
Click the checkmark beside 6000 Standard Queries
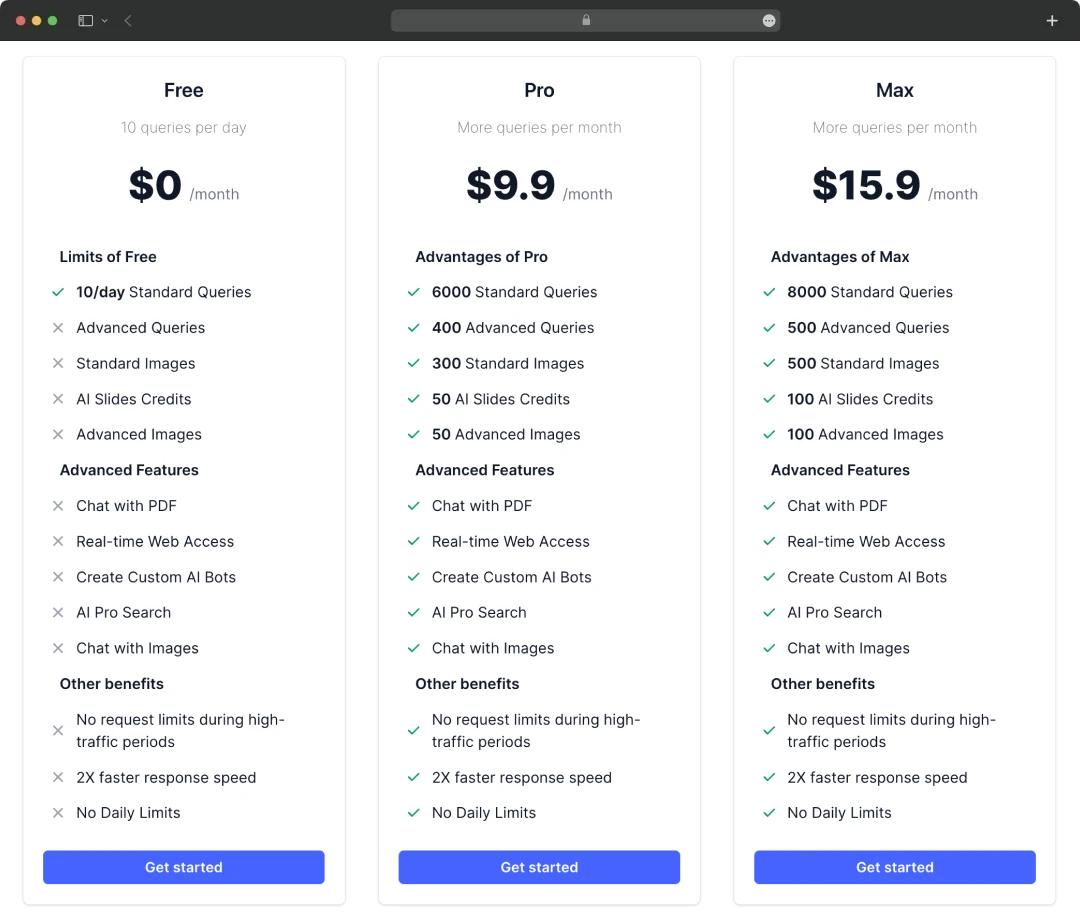pyautogui.click(x=414, y=292)
